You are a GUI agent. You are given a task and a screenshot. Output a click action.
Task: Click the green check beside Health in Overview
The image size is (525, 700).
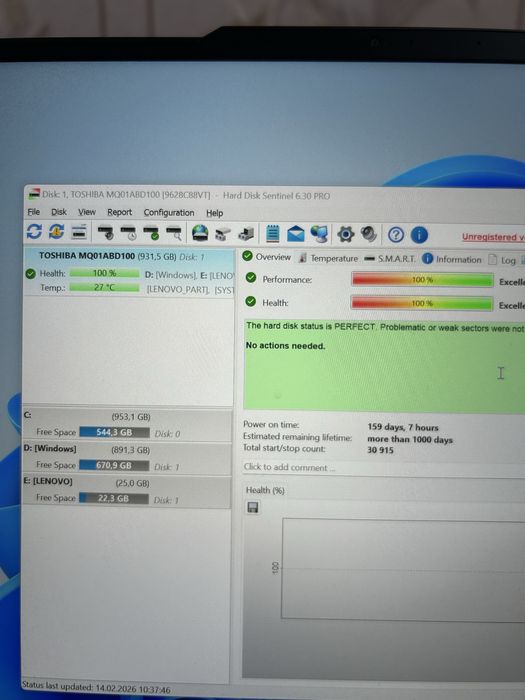coord(250,301)
